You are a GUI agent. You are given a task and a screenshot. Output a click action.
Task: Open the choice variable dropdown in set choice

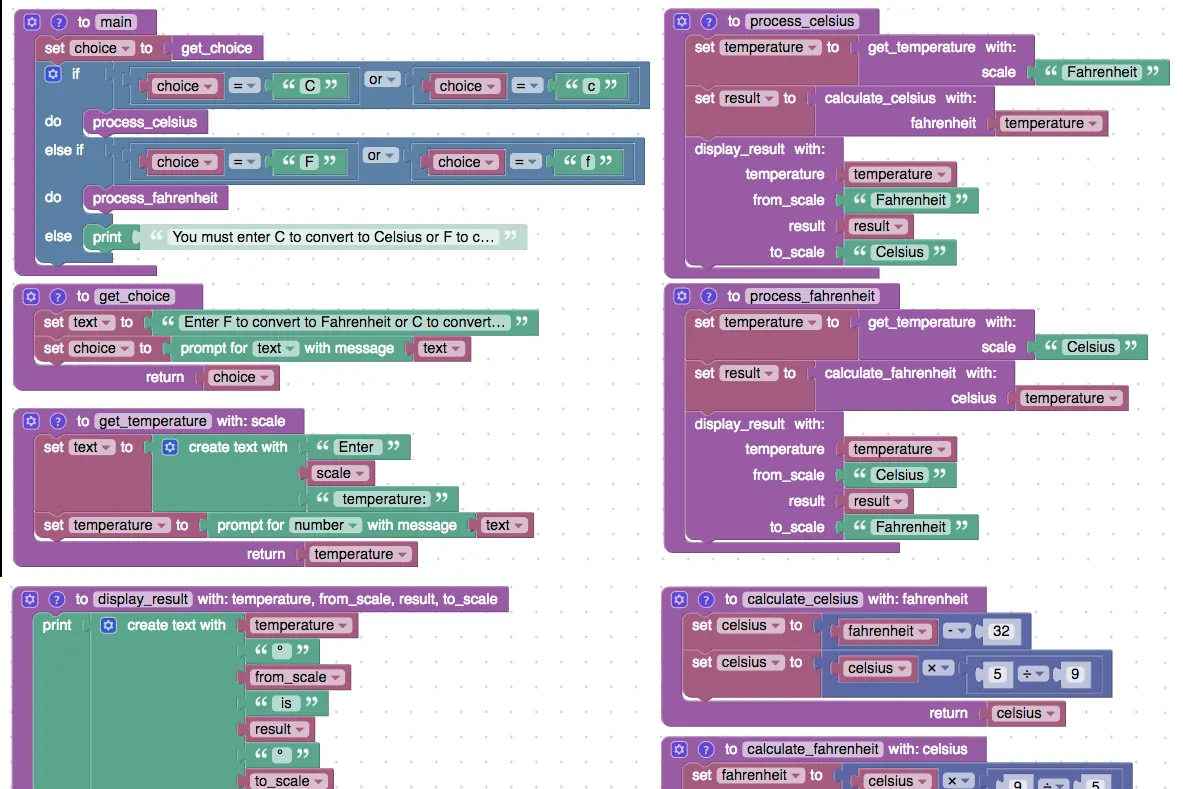coord(102,48)
